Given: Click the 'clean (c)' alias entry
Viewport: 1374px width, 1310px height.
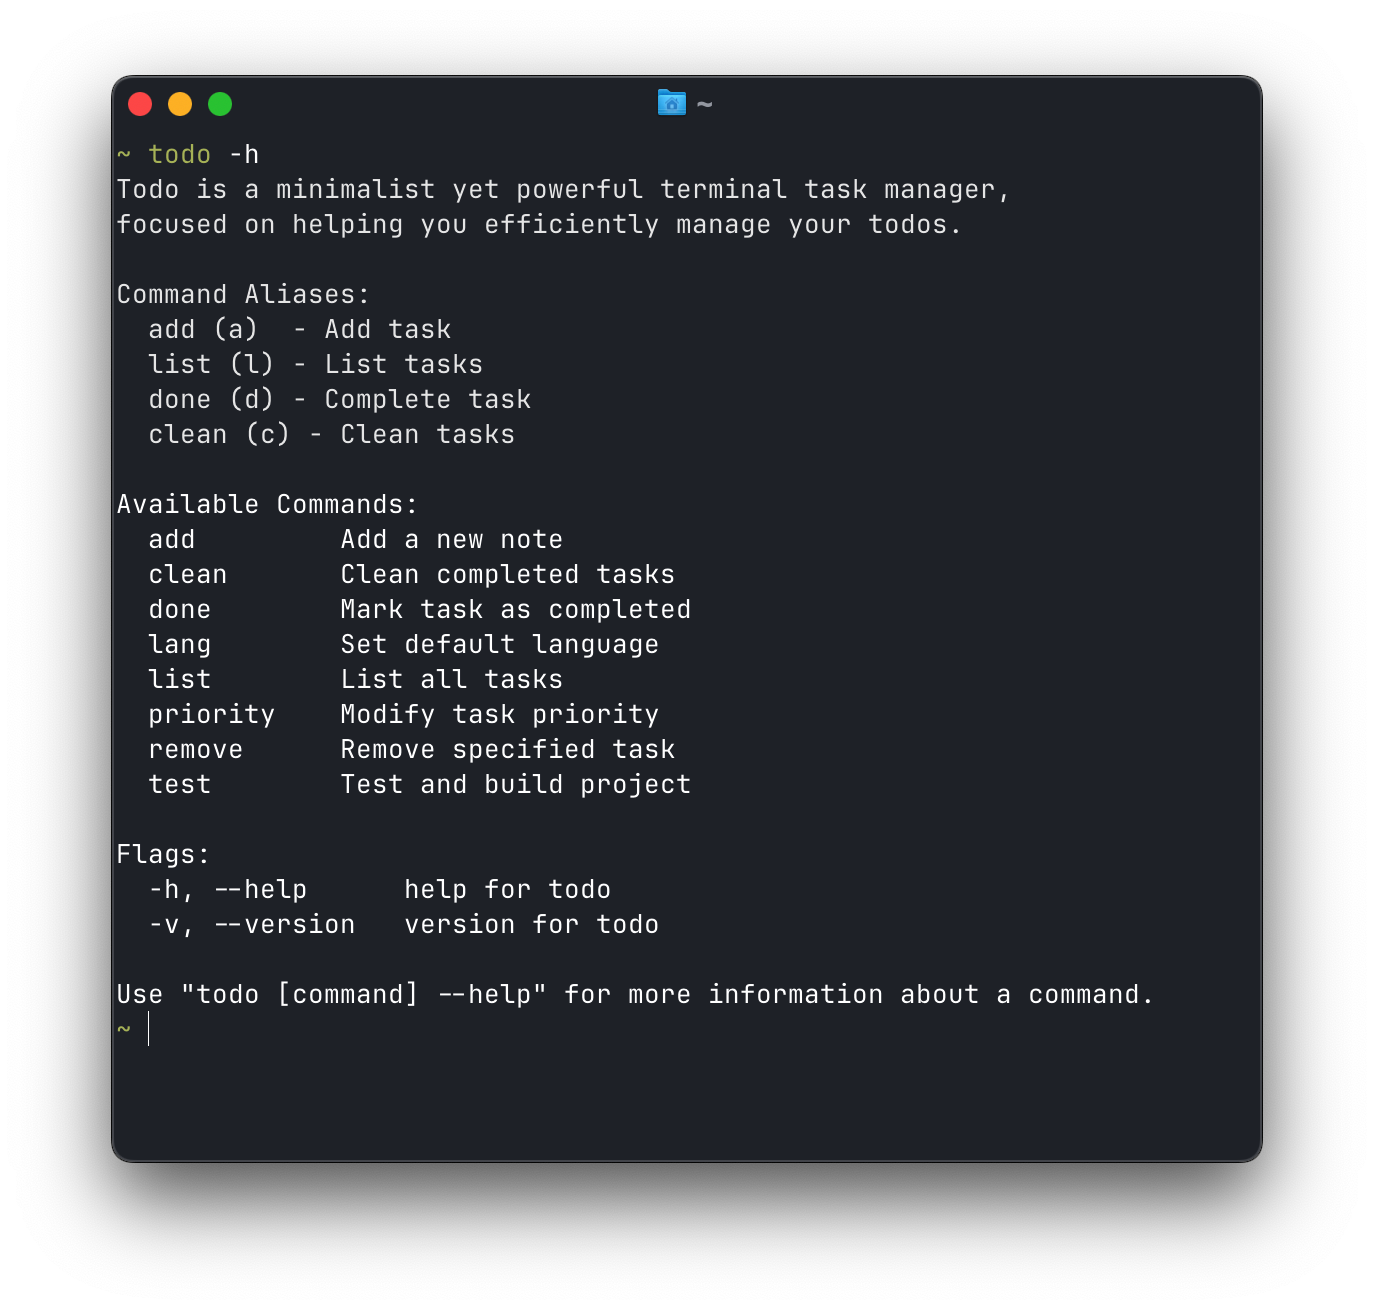Looking at the screenshot, I should [x=219, y=434].
